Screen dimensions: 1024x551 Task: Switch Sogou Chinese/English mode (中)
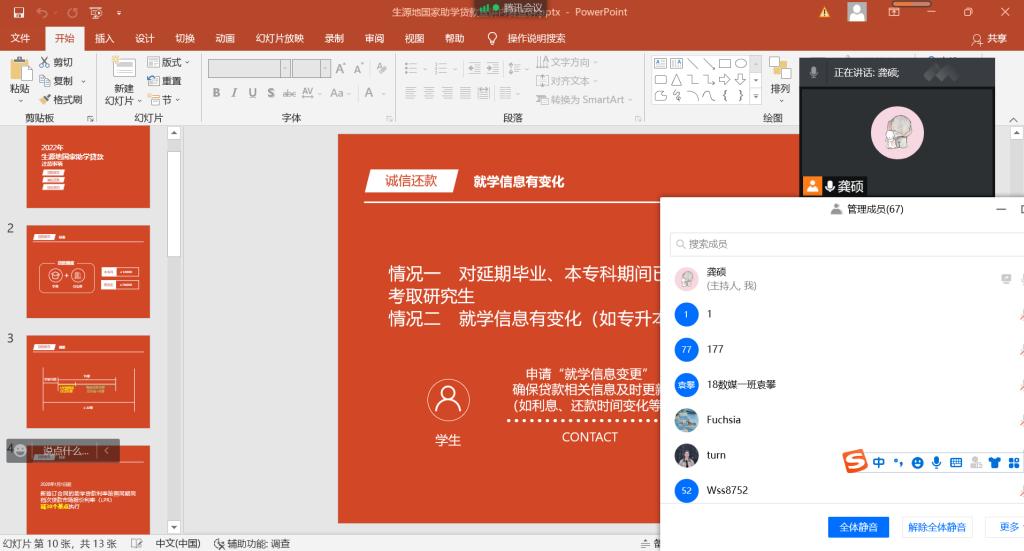[879, 463]
